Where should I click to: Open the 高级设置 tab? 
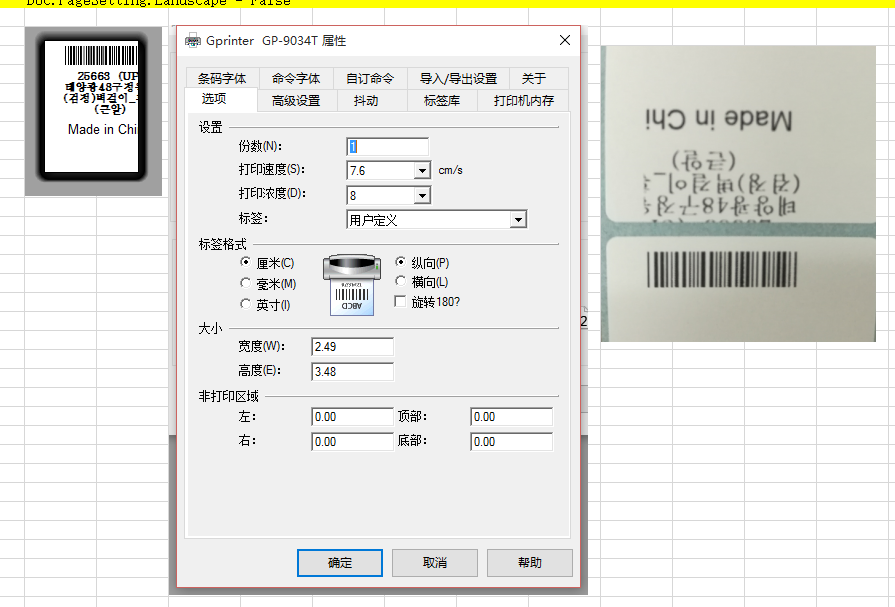click(296, 101)
